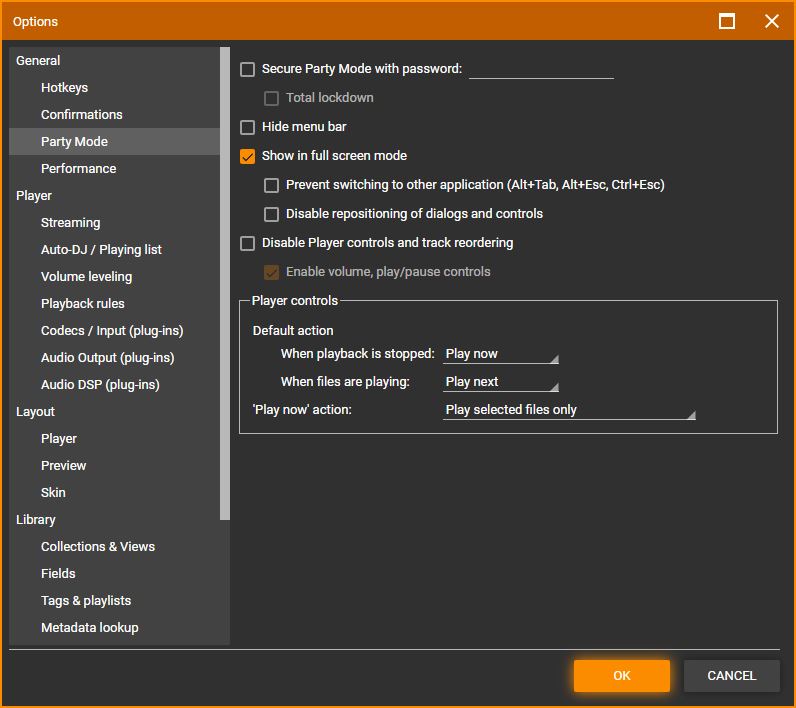
Task: Expand the 'When files are playing' dropdown
Action: coord(501,382)
